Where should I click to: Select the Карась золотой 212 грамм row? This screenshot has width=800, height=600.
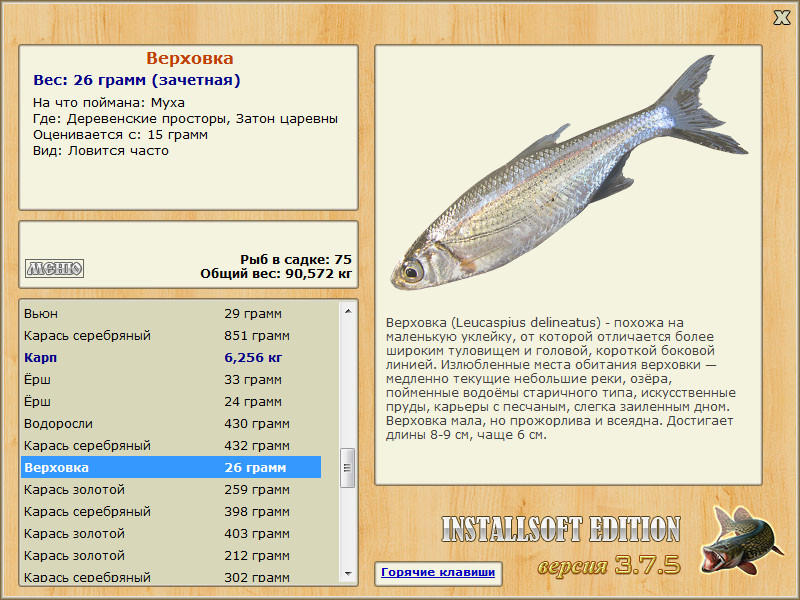point(171,555)
